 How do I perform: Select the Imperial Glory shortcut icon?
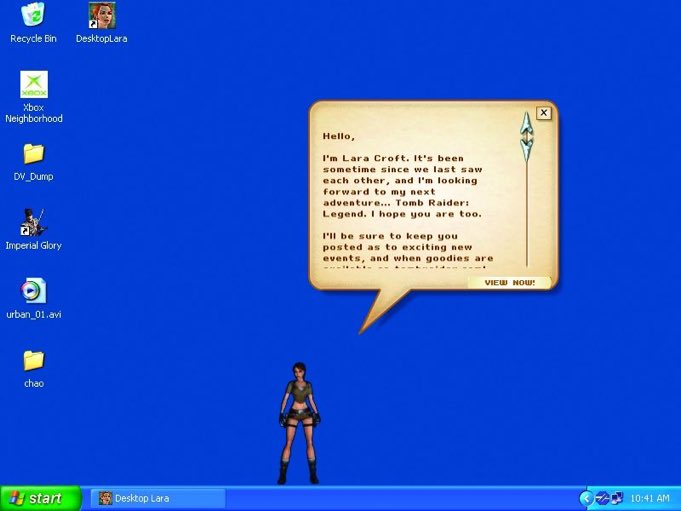[33, 230]
